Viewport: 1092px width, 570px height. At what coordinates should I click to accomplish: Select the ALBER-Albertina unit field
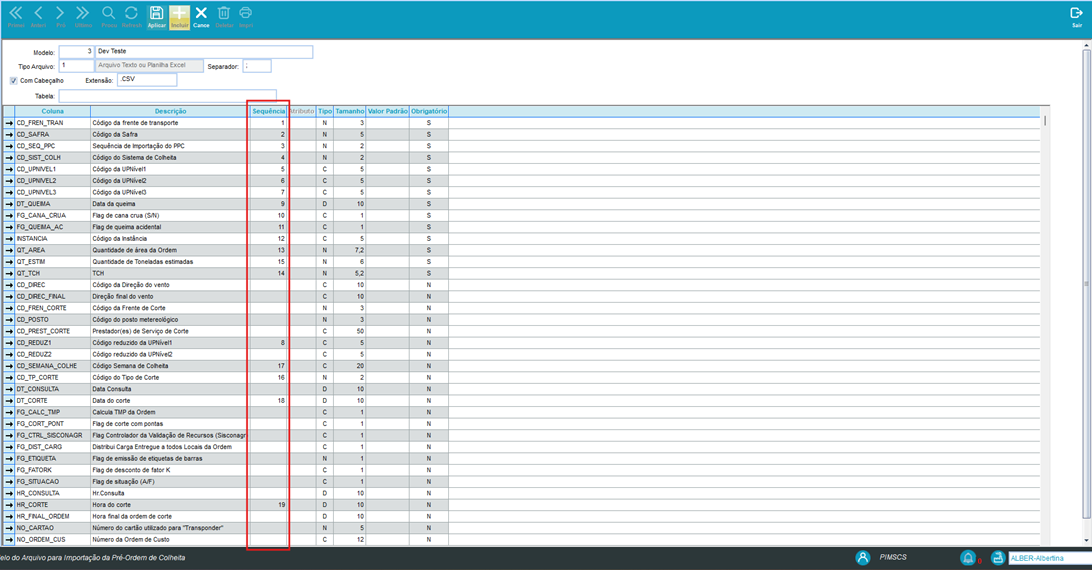1050,558
